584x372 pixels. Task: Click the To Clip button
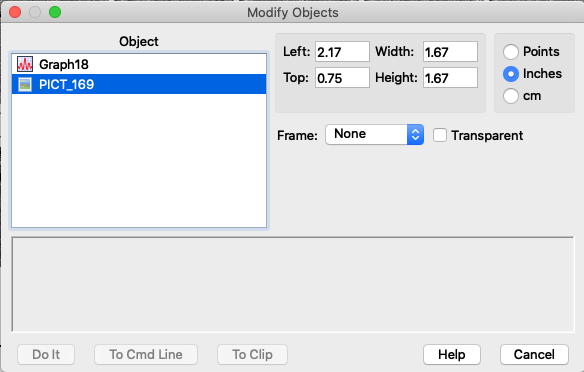point(253,354)
